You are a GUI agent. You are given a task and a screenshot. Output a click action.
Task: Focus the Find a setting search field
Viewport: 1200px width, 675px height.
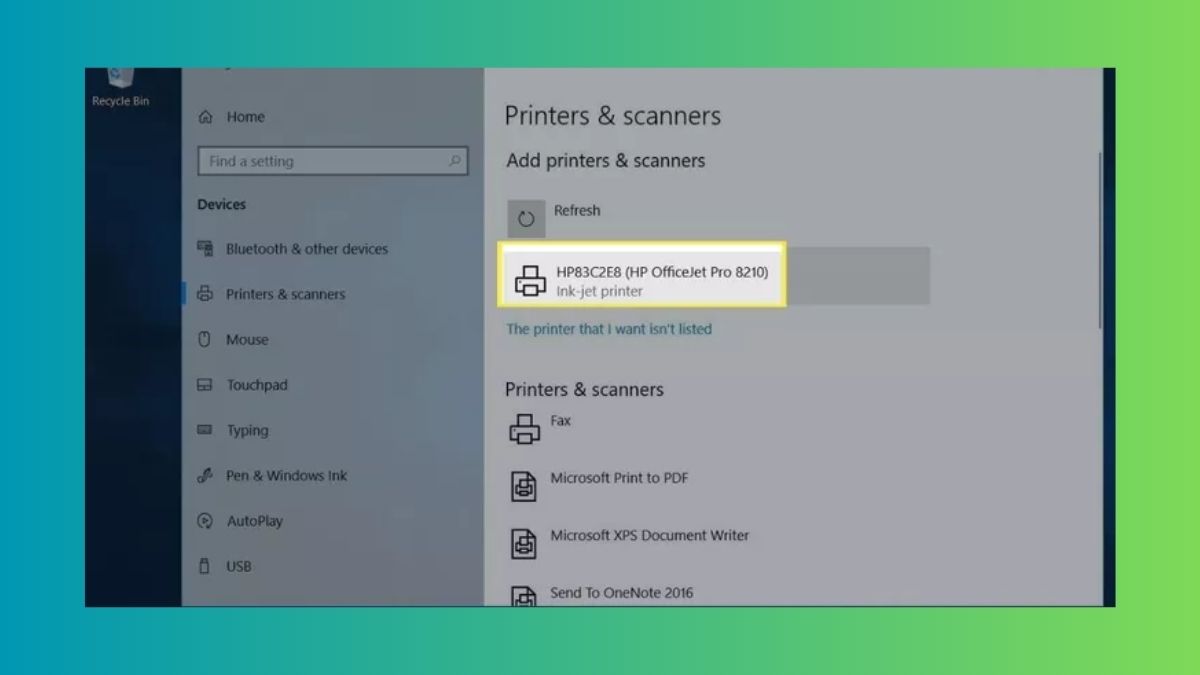[x=333, y=161]
